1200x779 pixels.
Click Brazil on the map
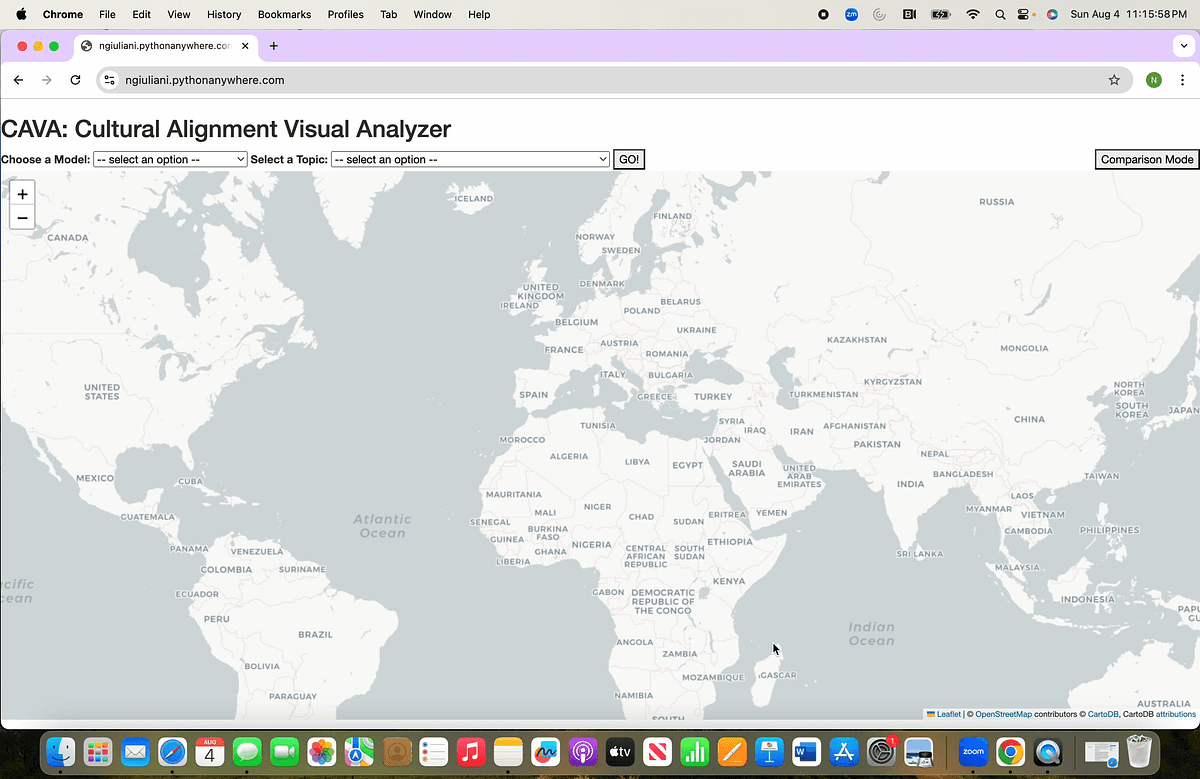(316, 634)
